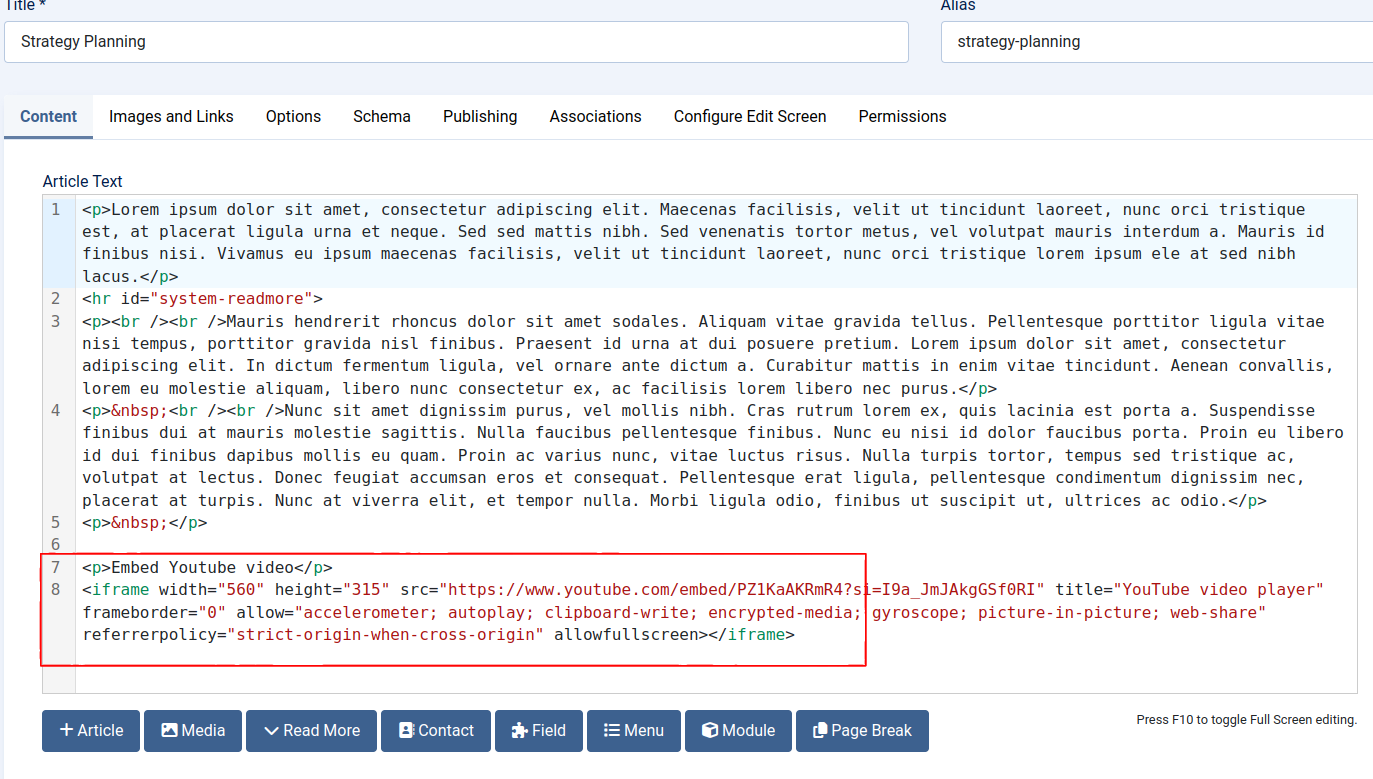Insert a Module with Module button
Viewport: 1373px width, 779px height.
[x=738, y=731]
